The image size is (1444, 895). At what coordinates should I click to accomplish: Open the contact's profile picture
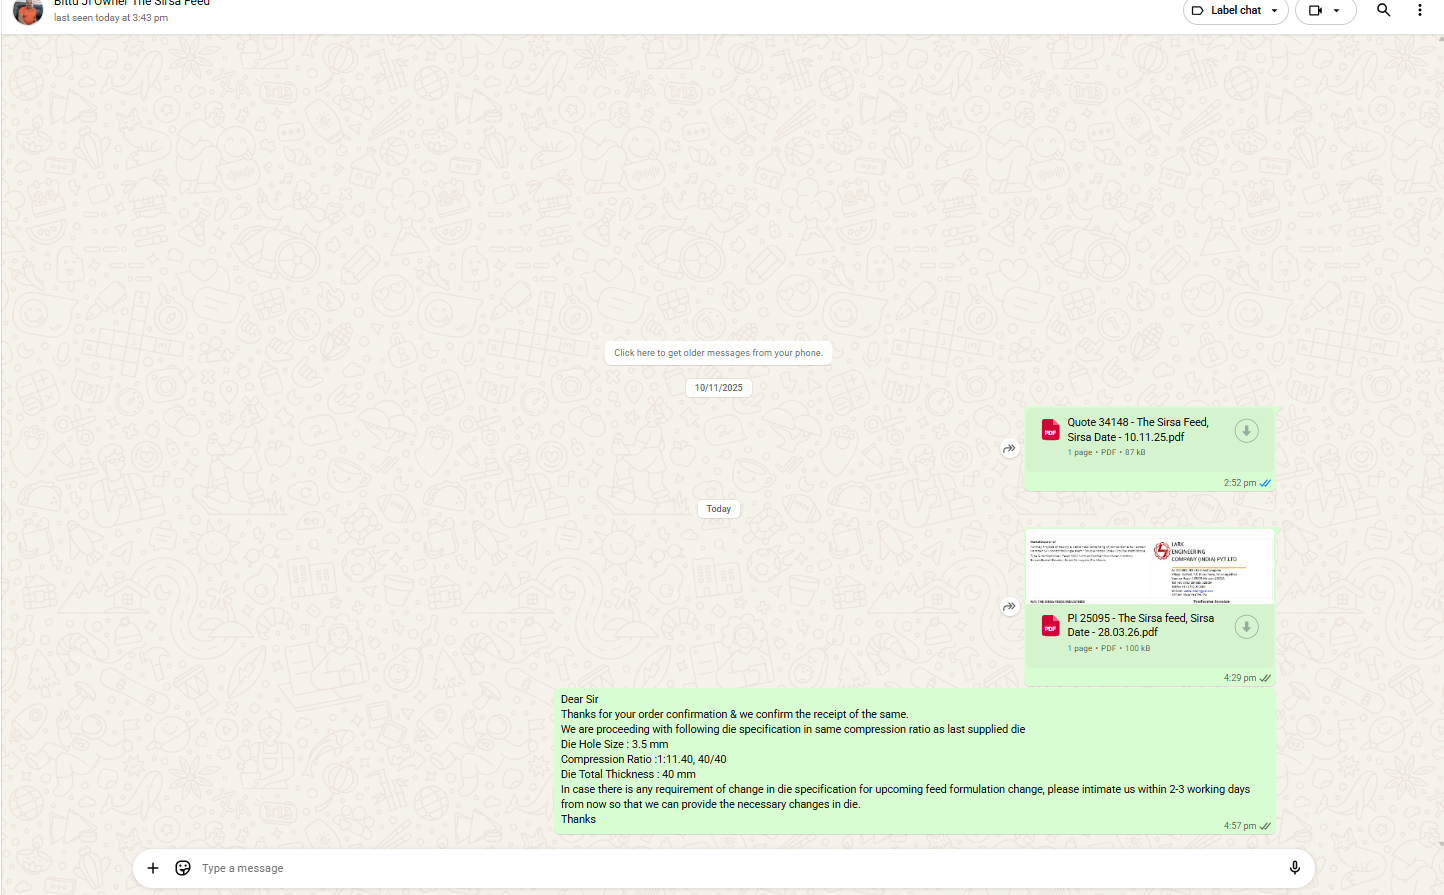[28, 10]
